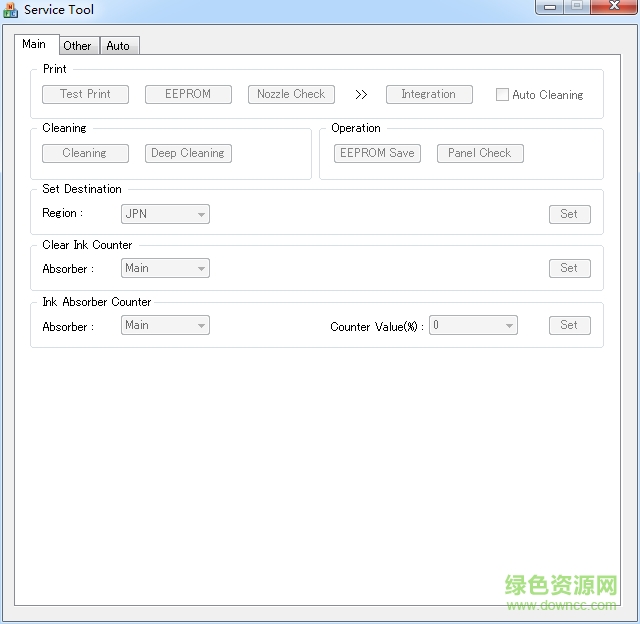
Task: Click the Integration button
Action: pos(428,94)
